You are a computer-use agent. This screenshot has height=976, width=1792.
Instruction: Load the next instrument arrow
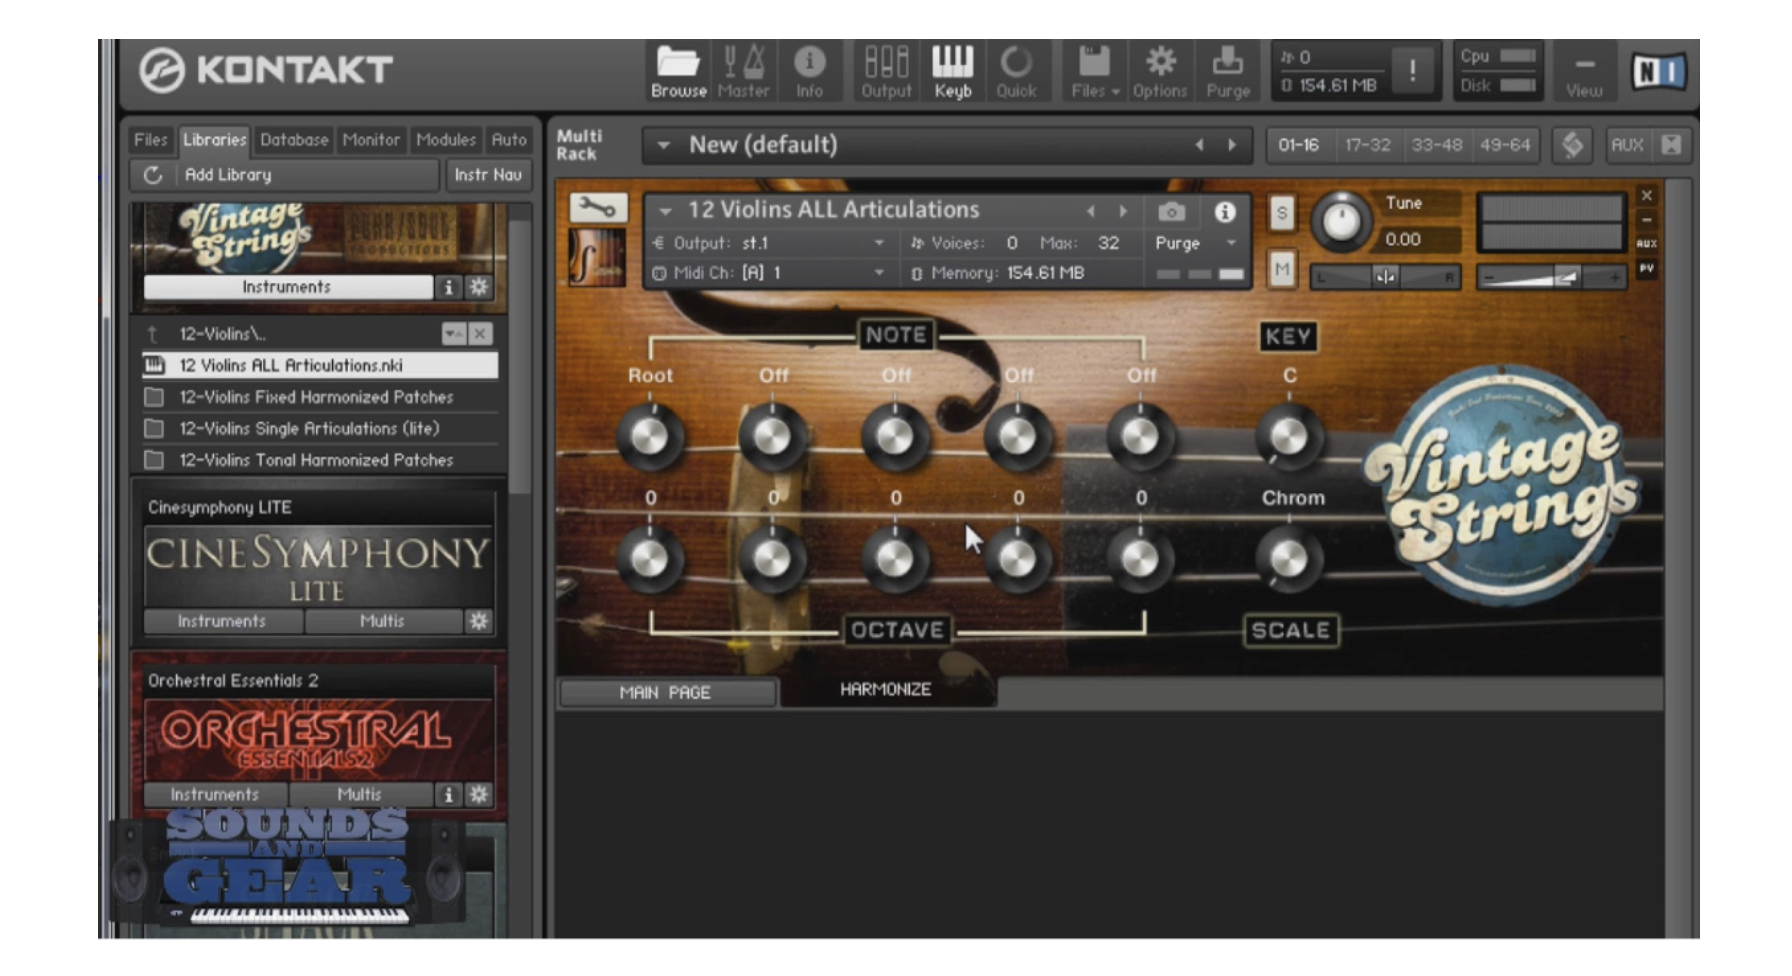point(1123,211)
